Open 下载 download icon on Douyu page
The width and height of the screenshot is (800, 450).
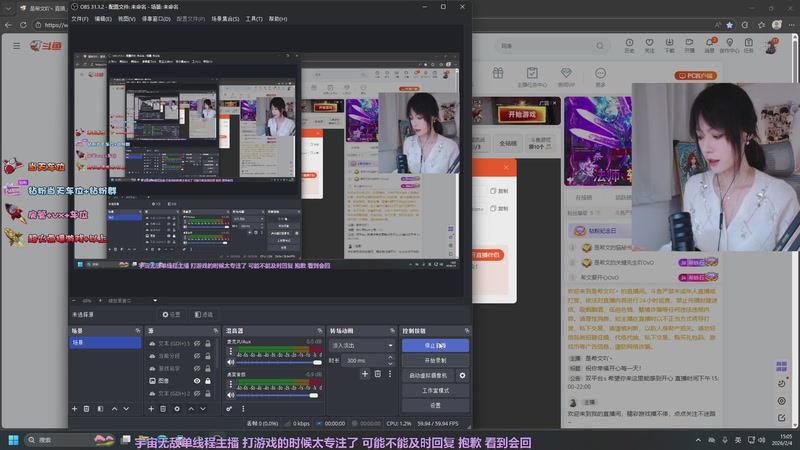[669, 45]
